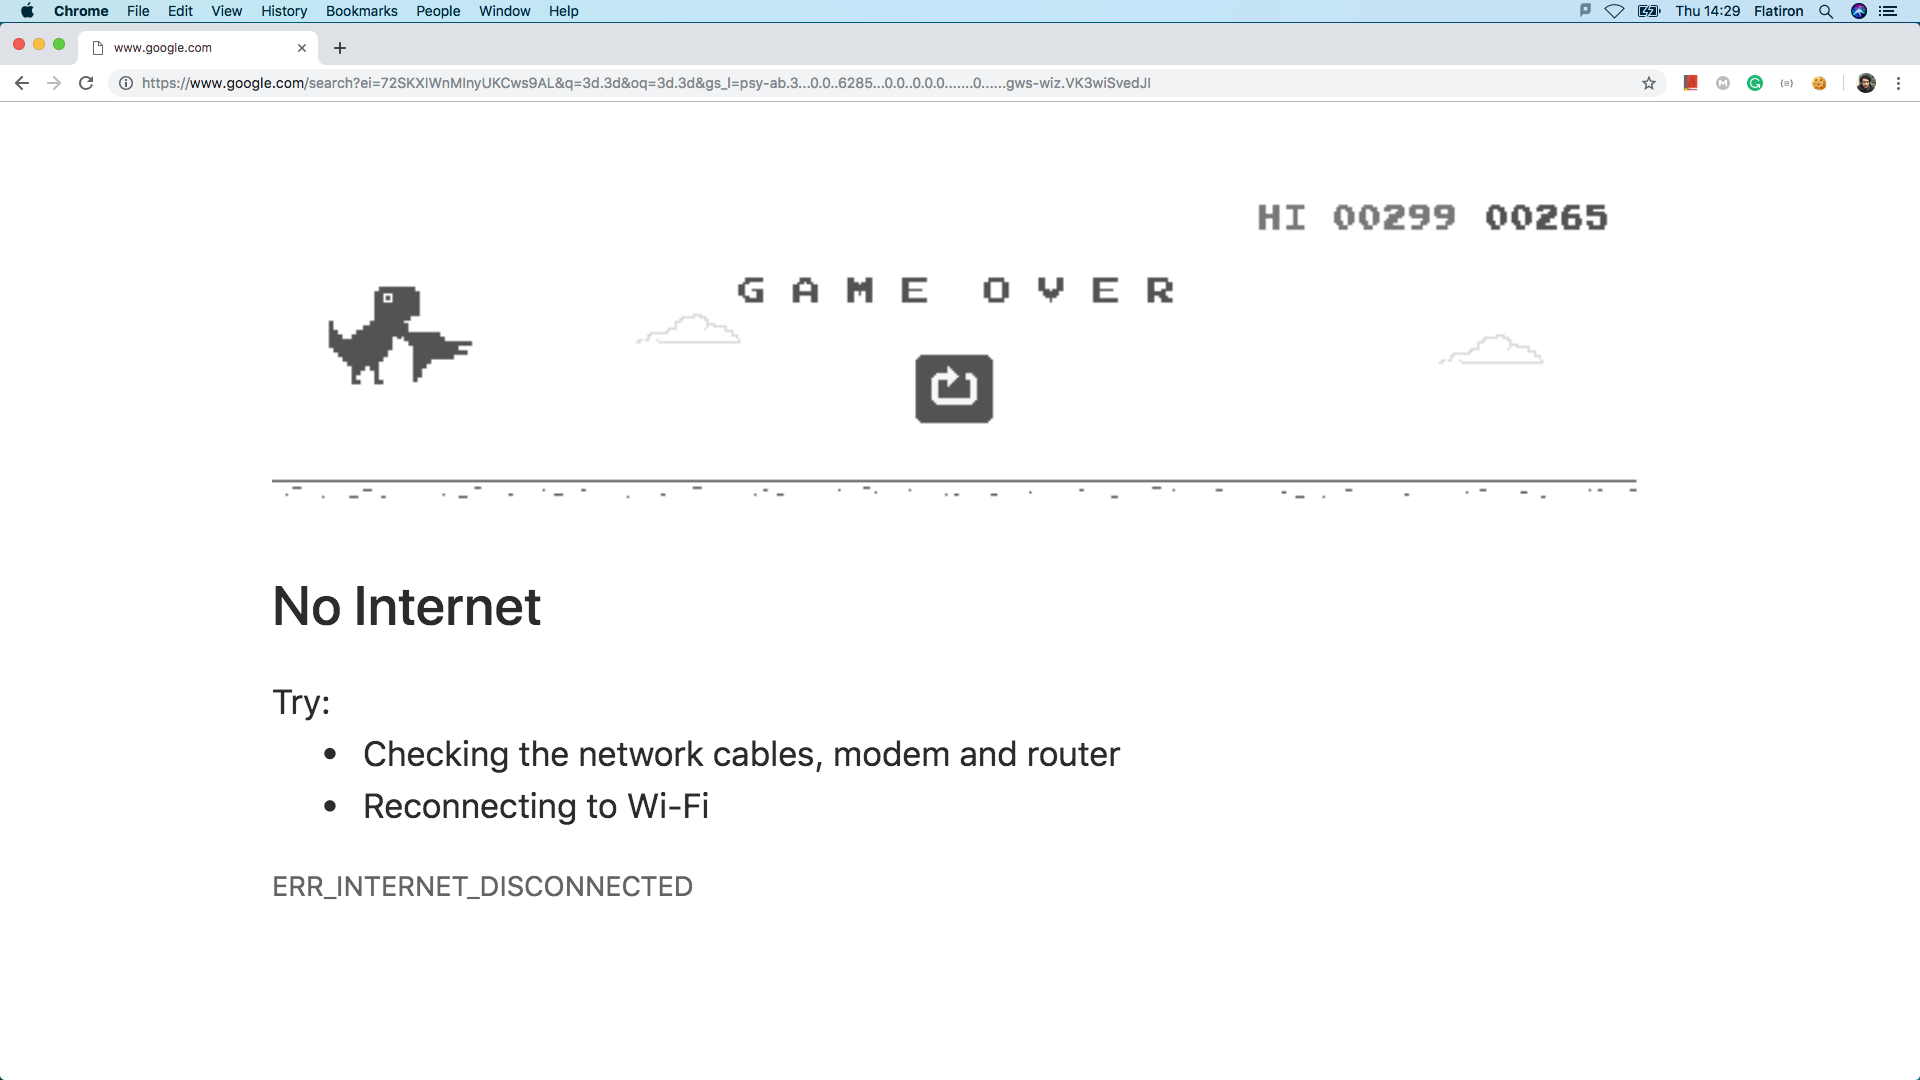This screenshot has width=1920, height=1080.
Task: Click the address bar URL field
Action: [880, 83]
